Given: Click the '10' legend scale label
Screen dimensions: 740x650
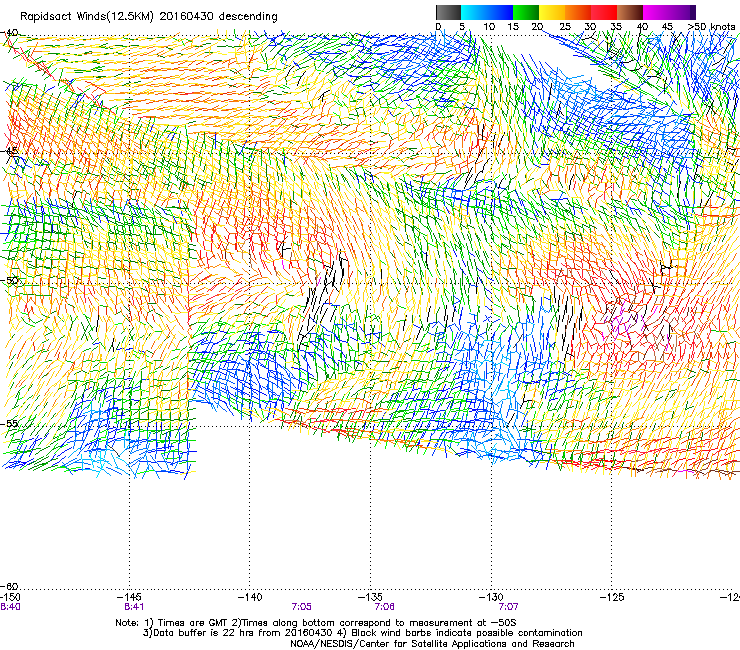Looking at the screenshot, I should 489,27.
